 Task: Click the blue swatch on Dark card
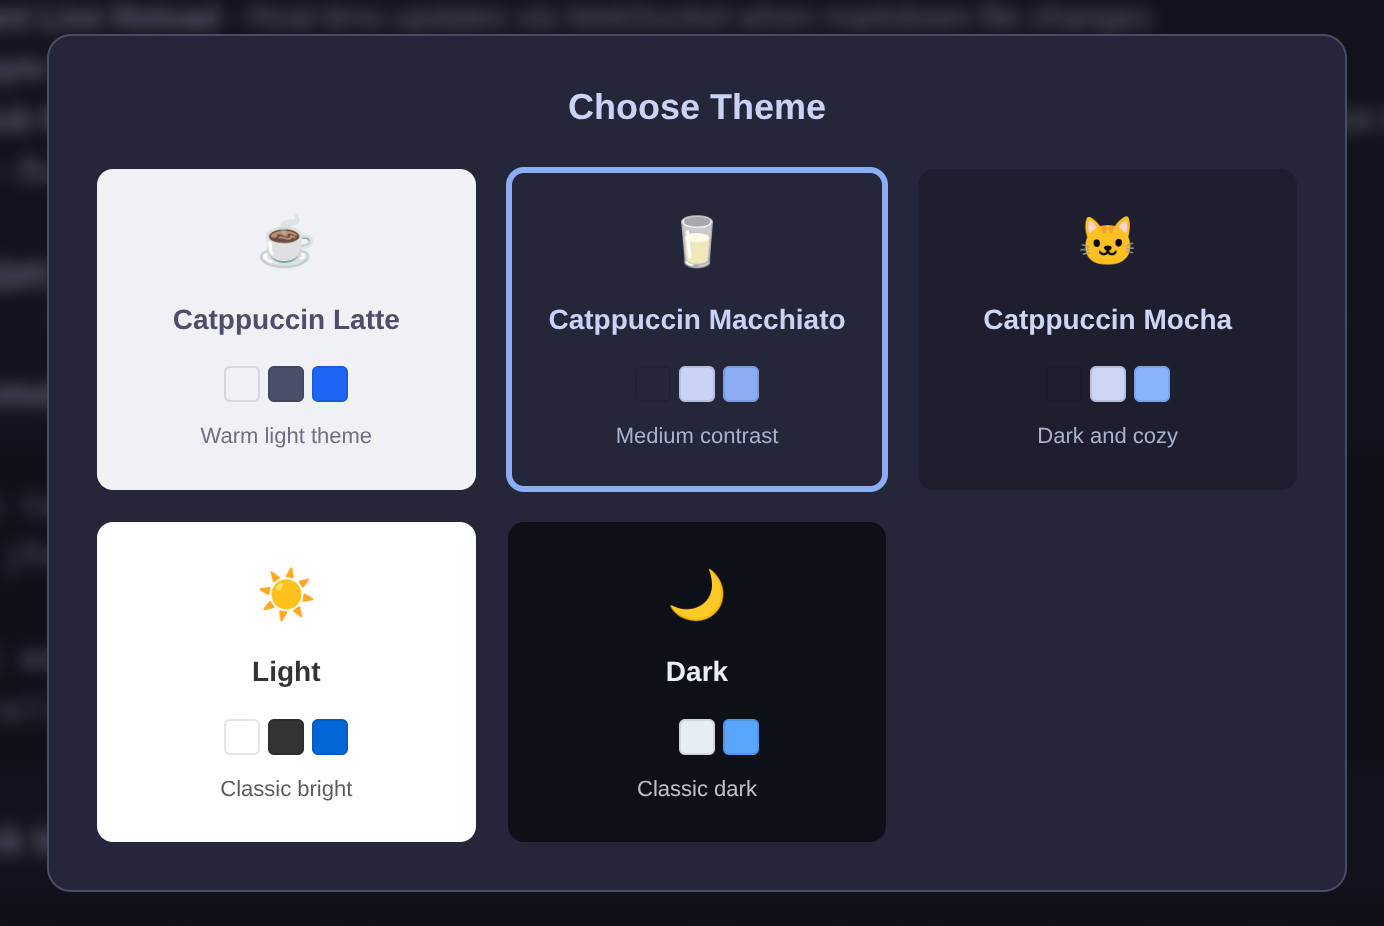pos(740,736)
